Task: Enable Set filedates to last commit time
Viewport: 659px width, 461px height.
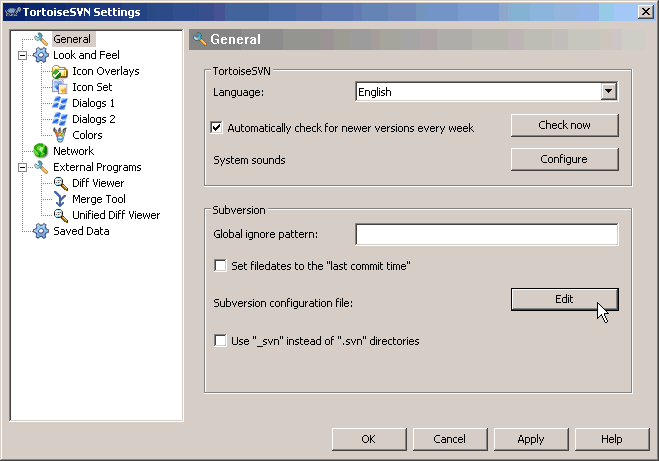Action: point(220,266)
